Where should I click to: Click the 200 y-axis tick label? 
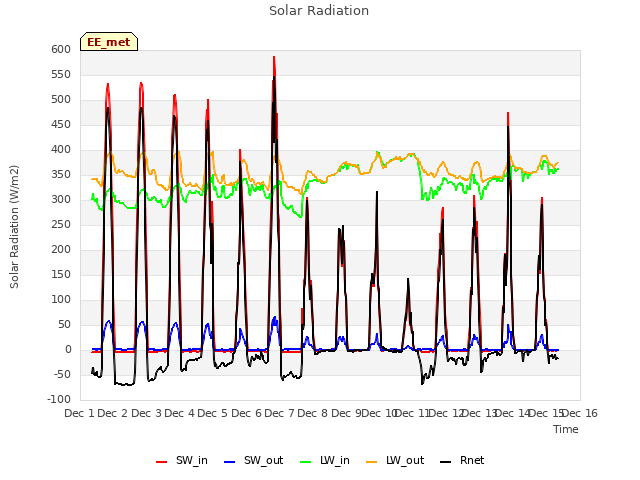[61, 249]
